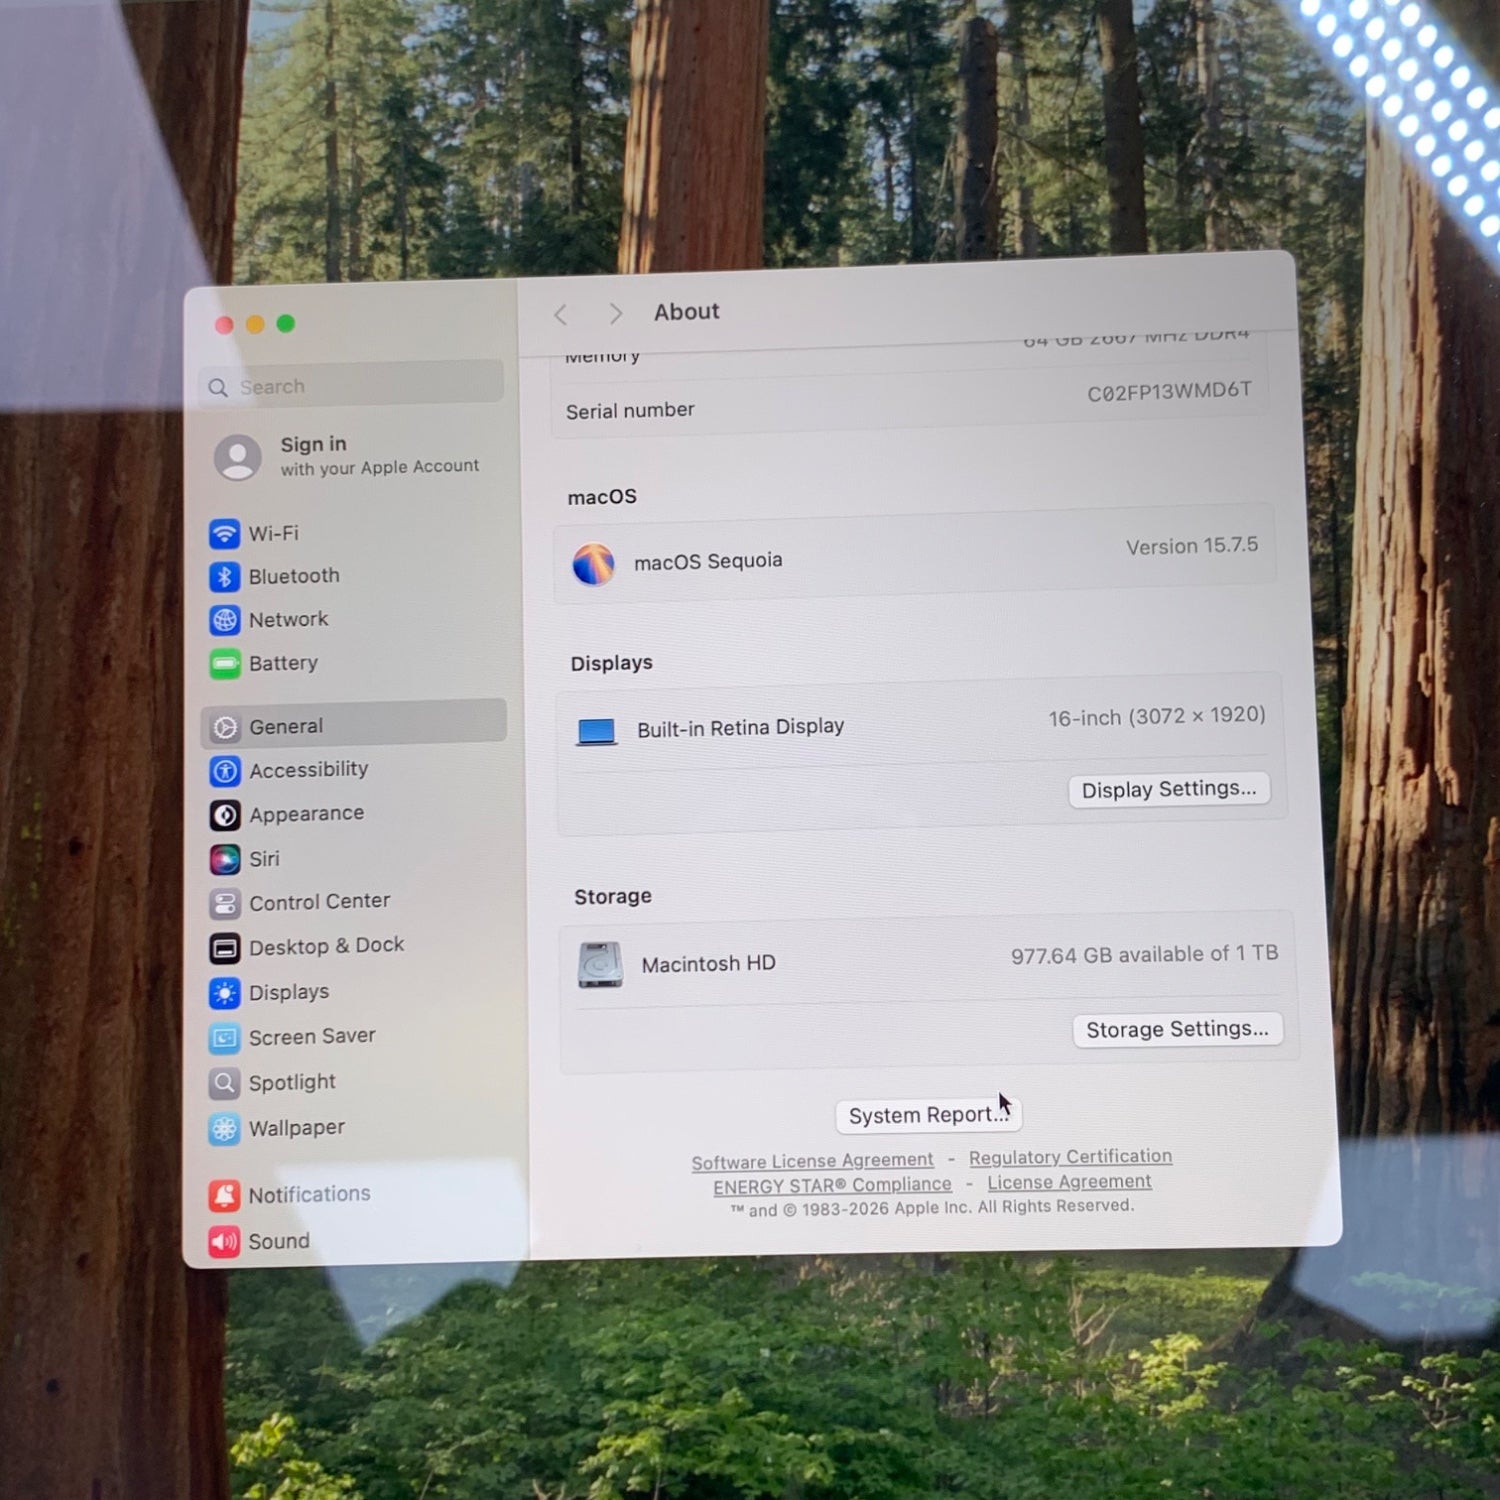Open the ENERGY STAR Compliance link
This screenshot has width=1500, height=1500.
(832, 1186)
